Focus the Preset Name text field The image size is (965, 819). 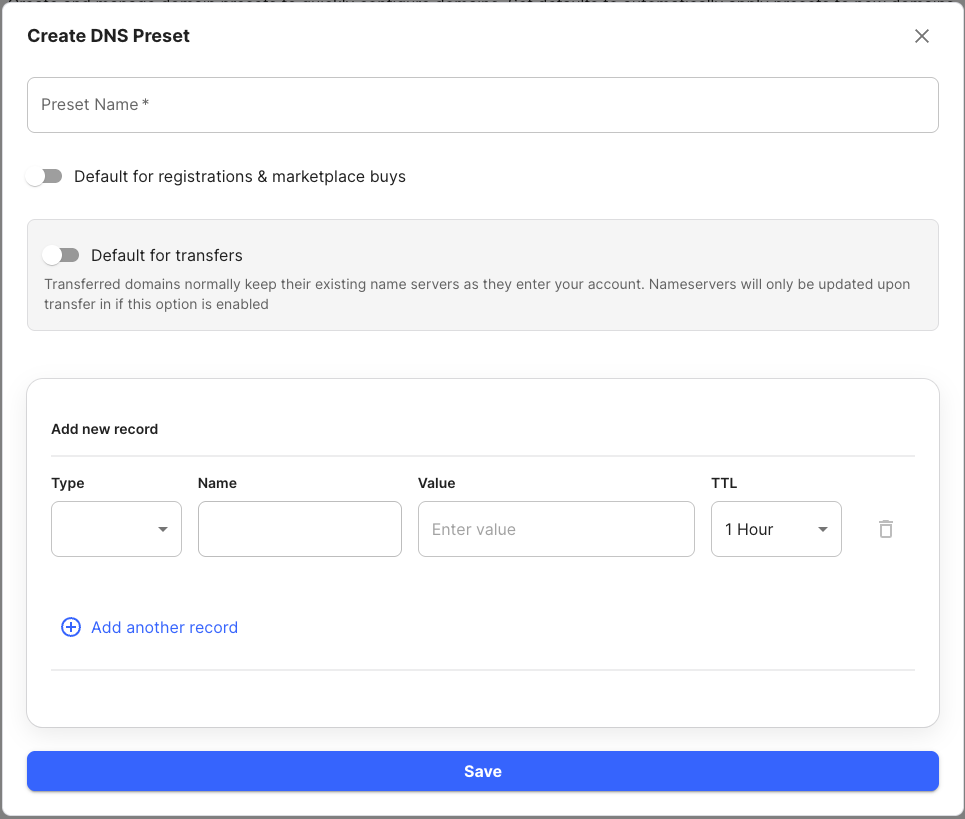[482, 105]
